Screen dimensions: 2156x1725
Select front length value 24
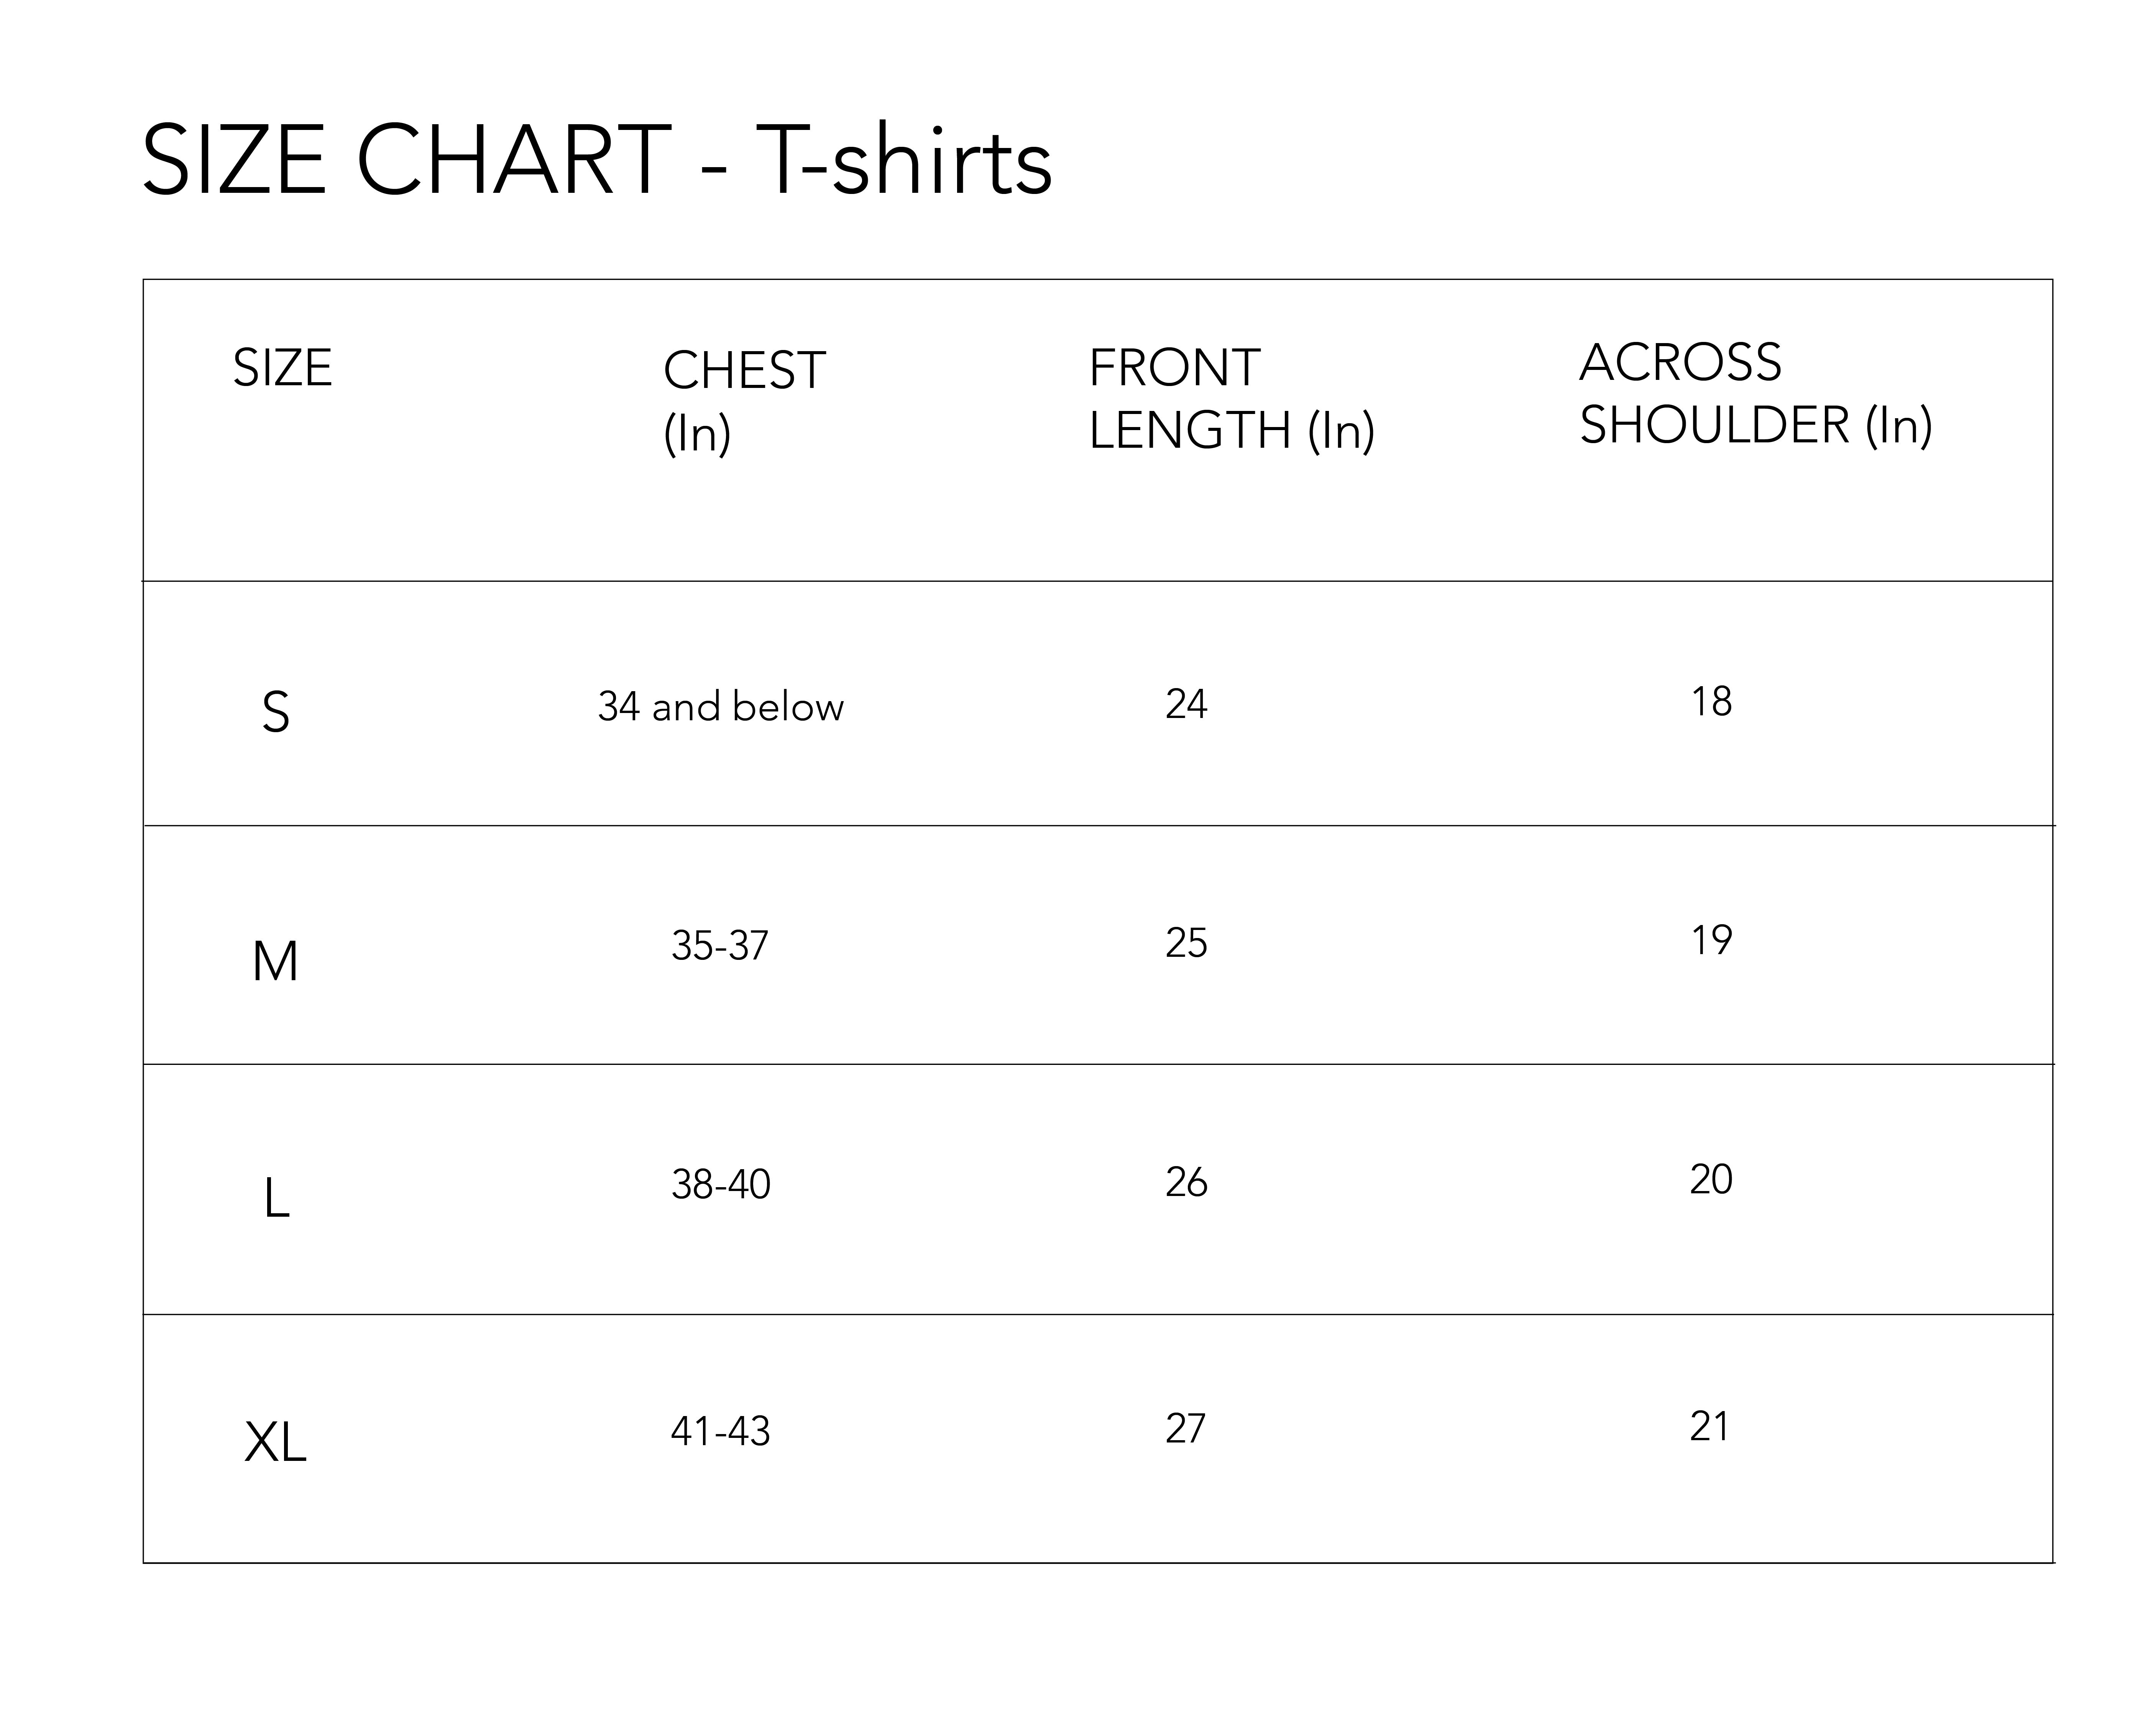[x=1186, y=705]
